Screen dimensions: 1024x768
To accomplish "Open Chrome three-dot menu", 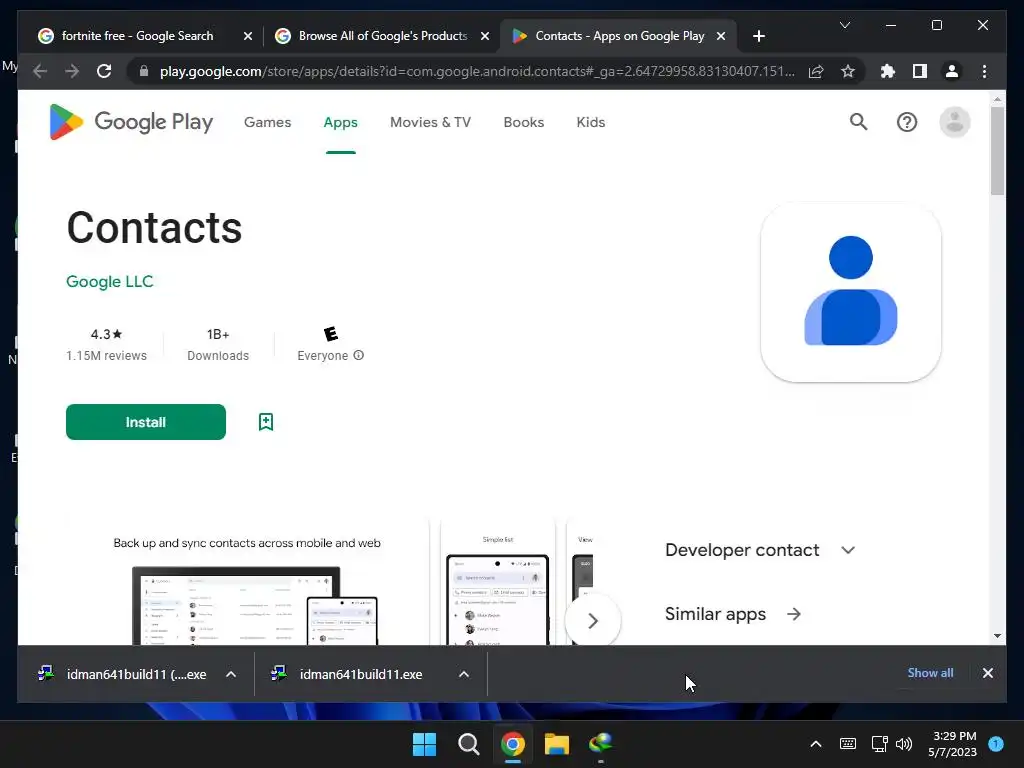I will pos(984,71).
